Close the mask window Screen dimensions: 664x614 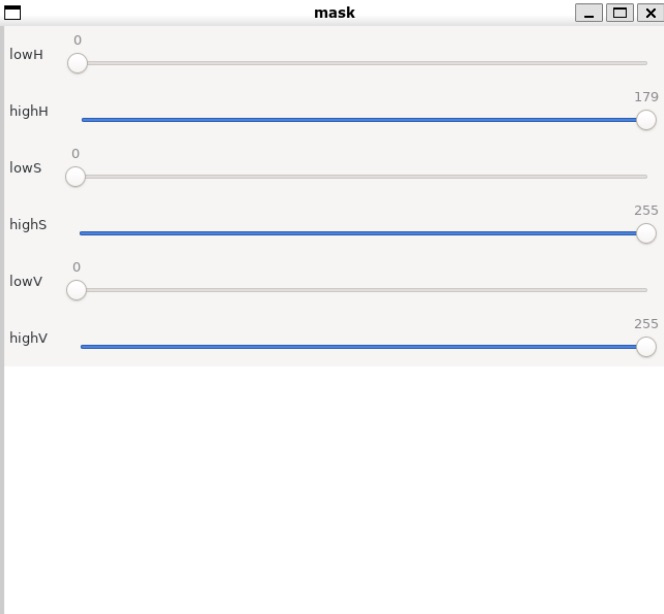point(651,13)
